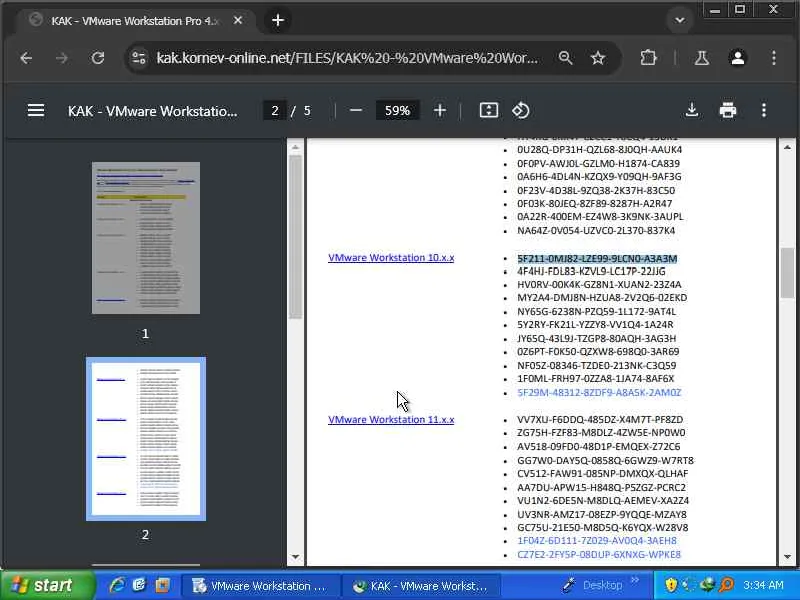Screen dimensions: 800x600
Task: Click key GC75U-21E50-M8D5Q-K6YQX-W28V8
Action: pyautogui.click(x=603, y=528)
